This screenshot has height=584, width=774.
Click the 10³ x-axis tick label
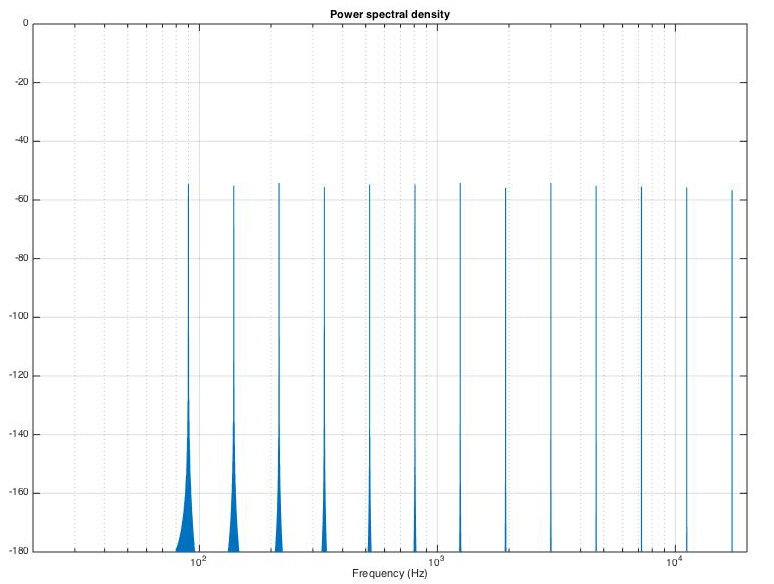coord(436,562)
